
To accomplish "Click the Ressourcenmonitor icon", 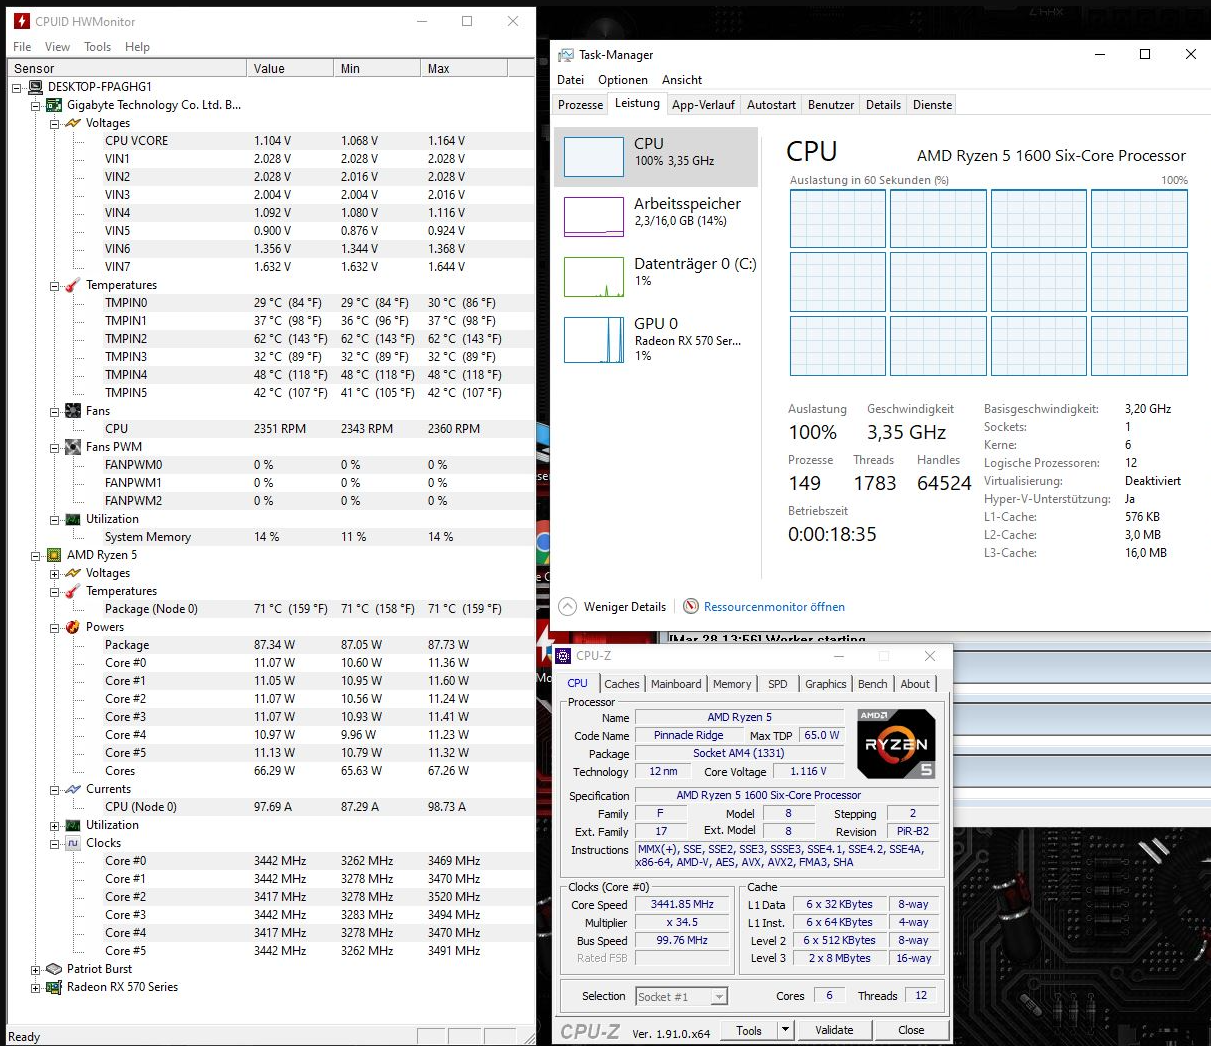I will pyautogui.click(x=691, y=606).
